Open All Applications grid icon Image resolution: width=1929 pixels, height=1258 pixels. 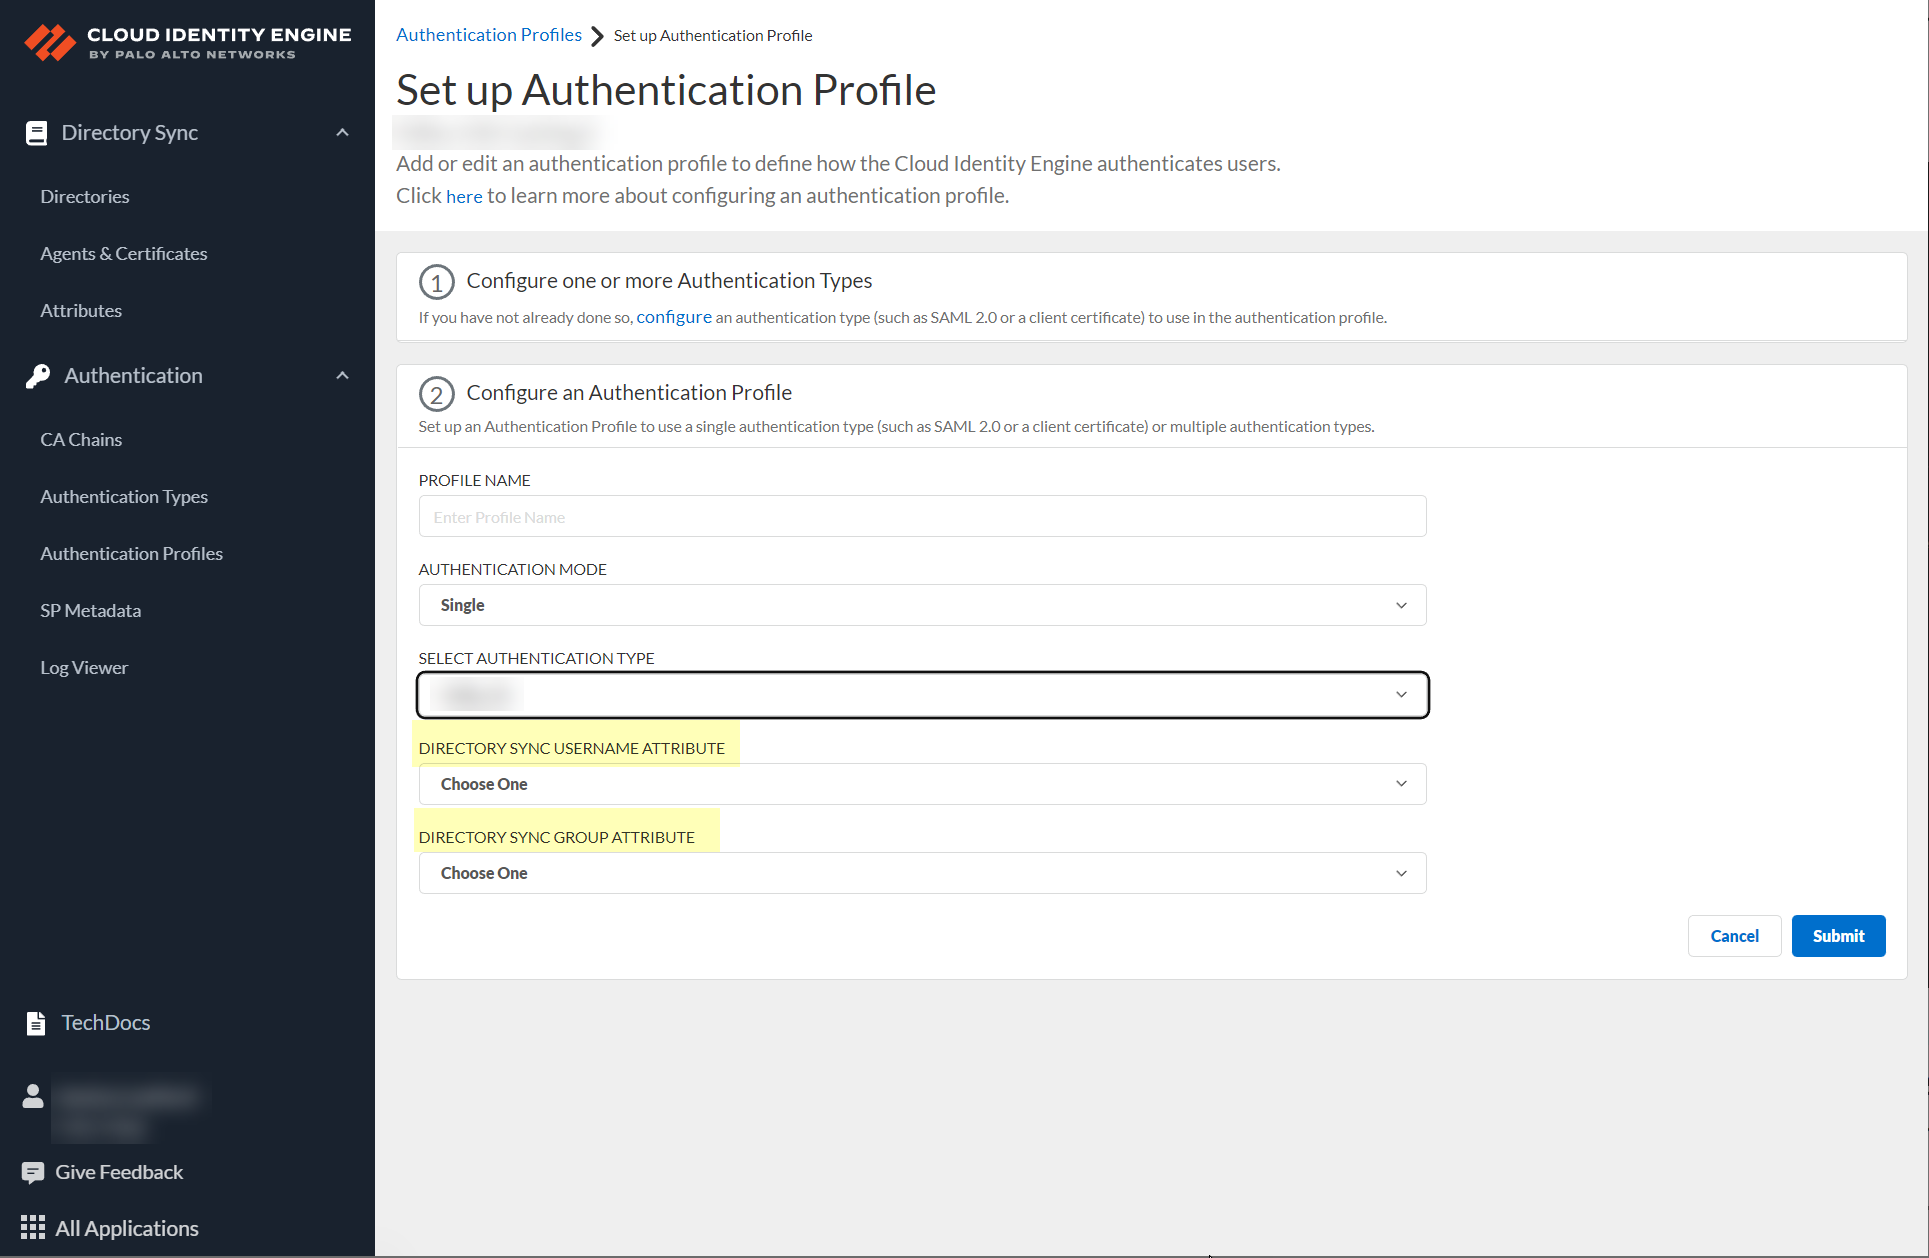pos(33,1227)
